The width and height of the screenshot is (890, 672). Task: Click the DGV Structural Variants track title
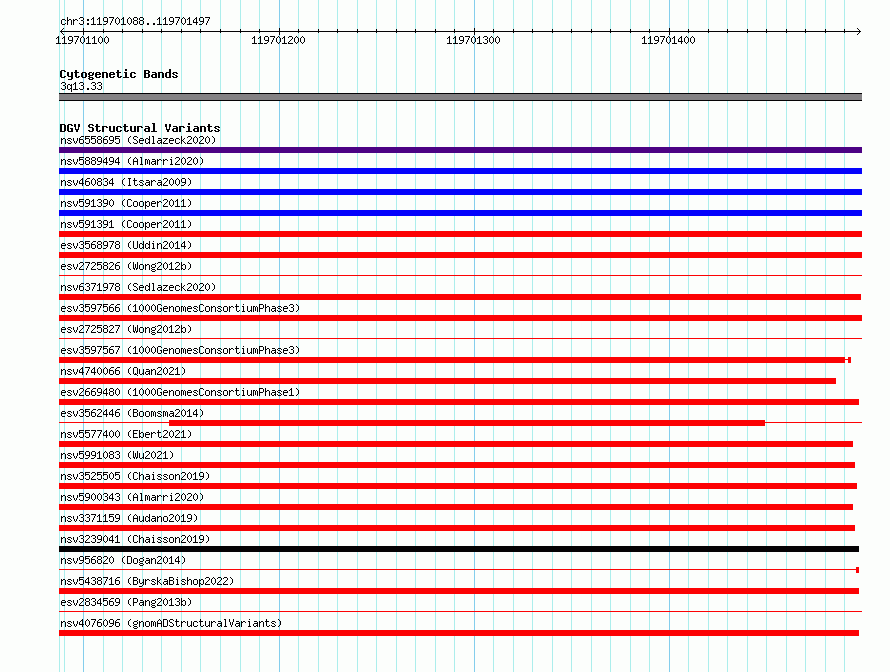(140, 128)
